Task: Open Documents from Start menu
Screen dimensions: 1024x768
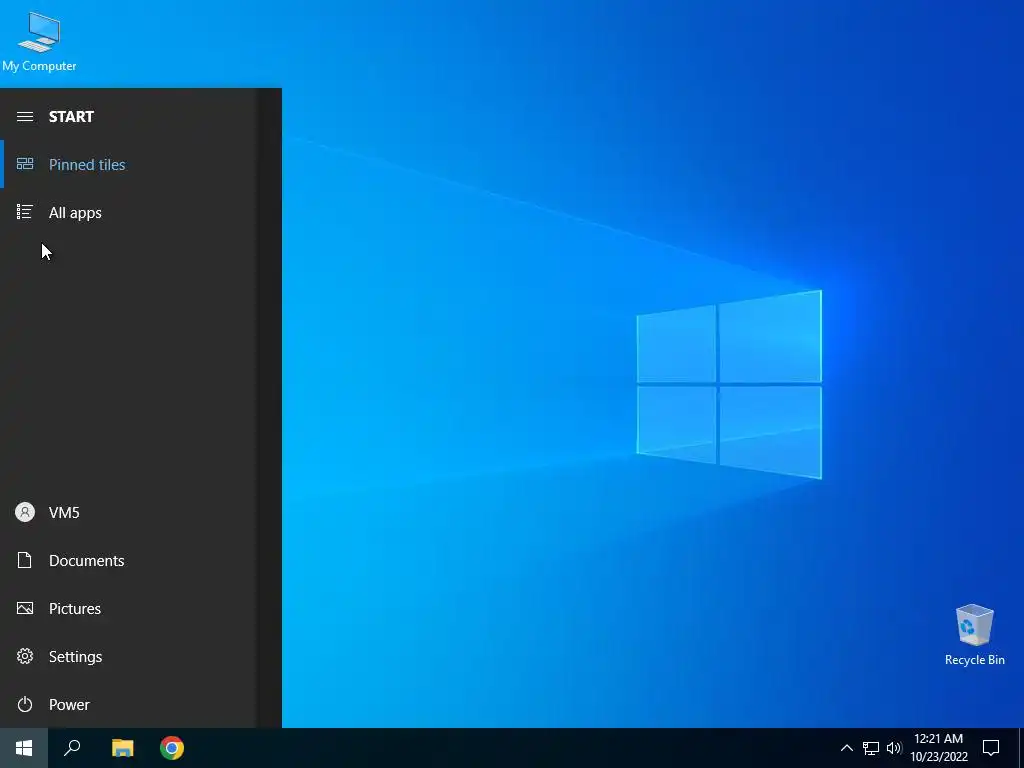Action: 129,560
